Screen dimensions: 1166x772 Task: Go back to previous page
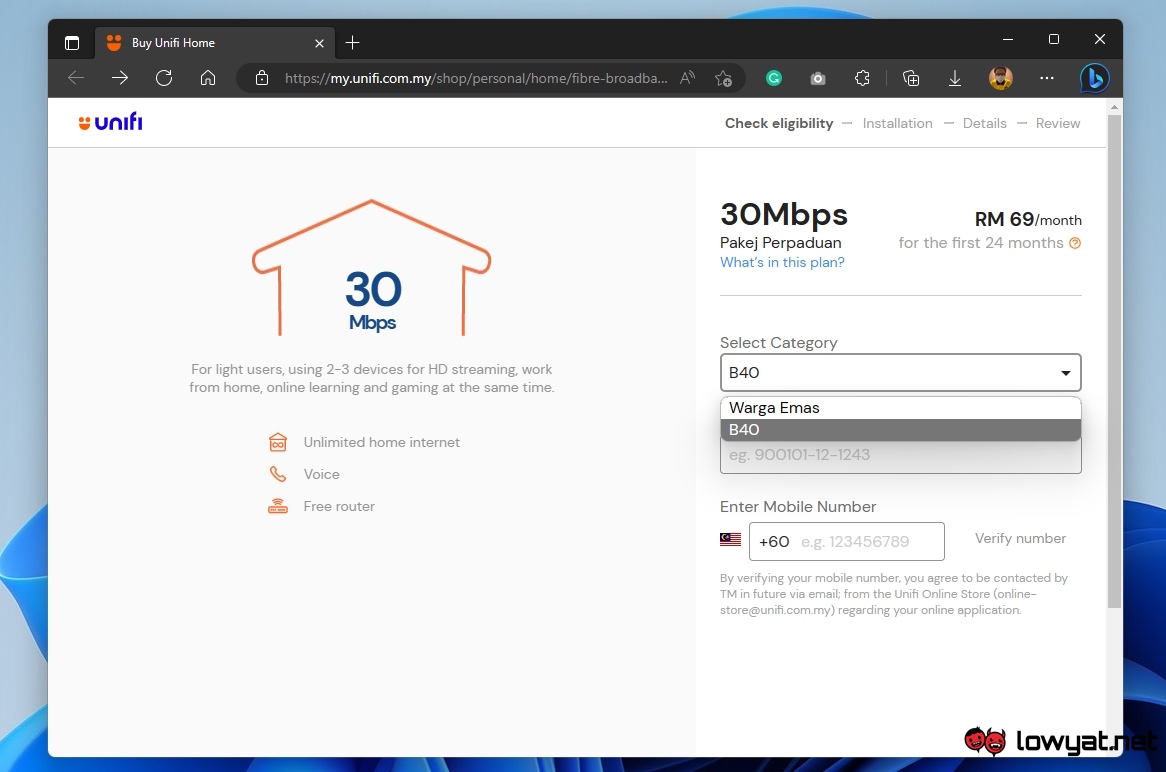pyautogui.click(x=76, y=78)
